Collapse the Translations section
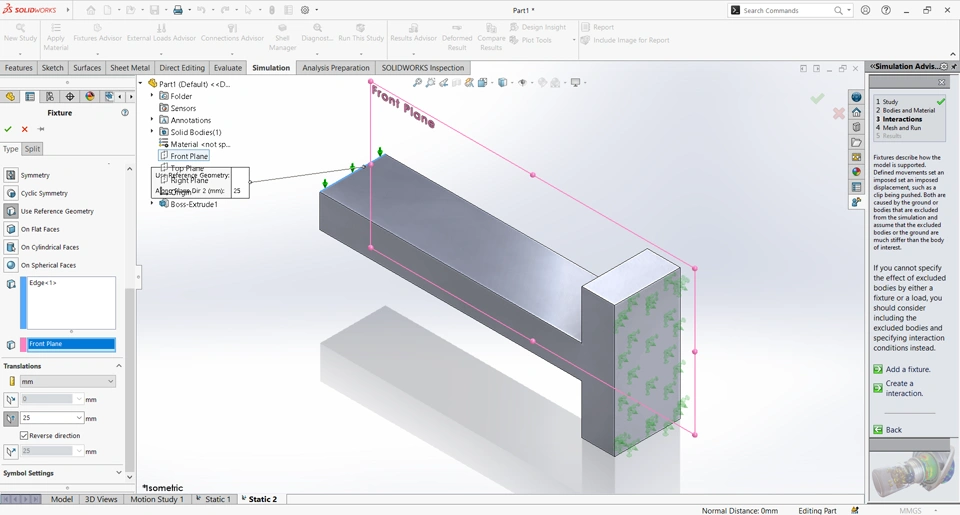This screenshot has width=960, height=515. tap(119, 366)
